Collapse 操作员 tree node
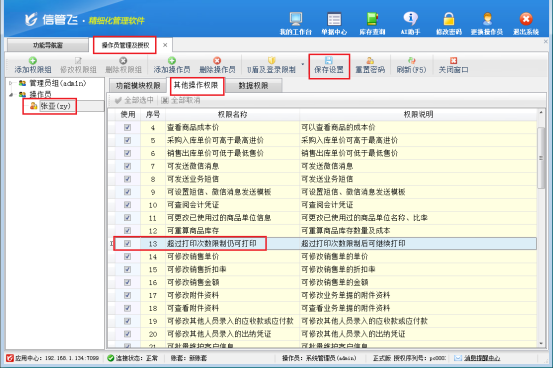 [x=11, y=94]
